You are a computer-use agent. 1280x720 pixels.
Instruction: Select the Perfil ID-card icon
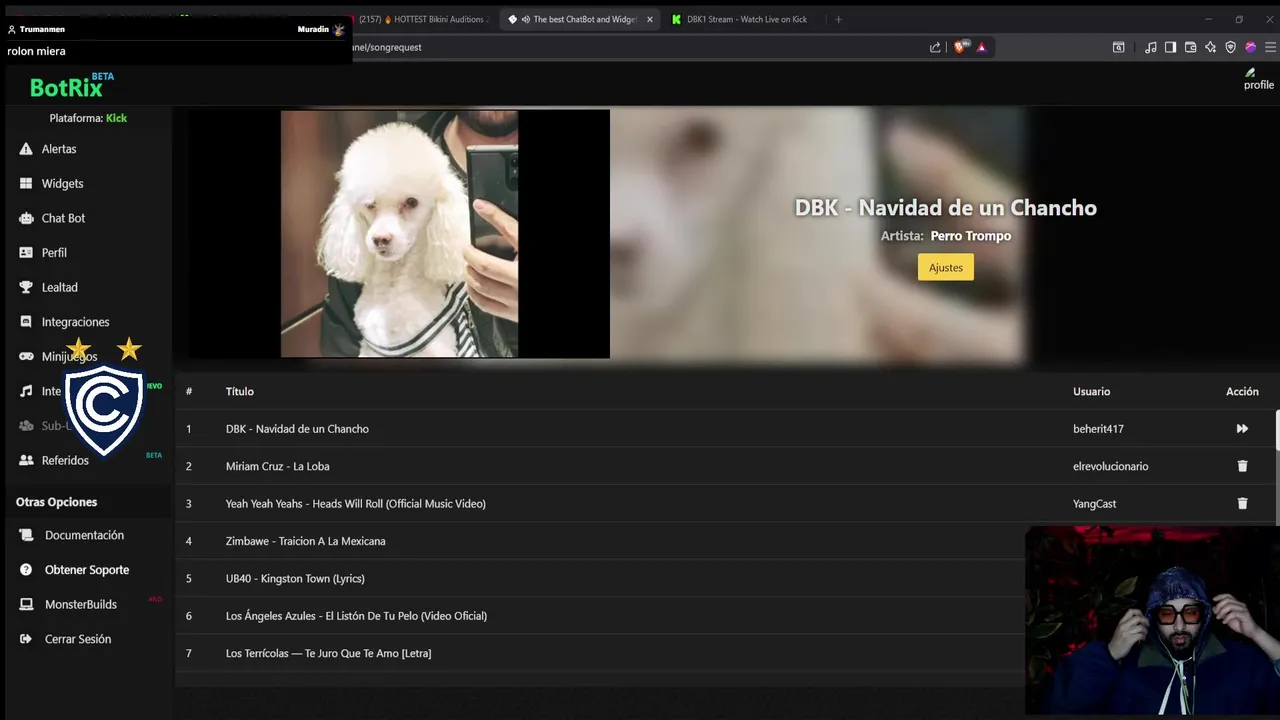pos(26,253)
